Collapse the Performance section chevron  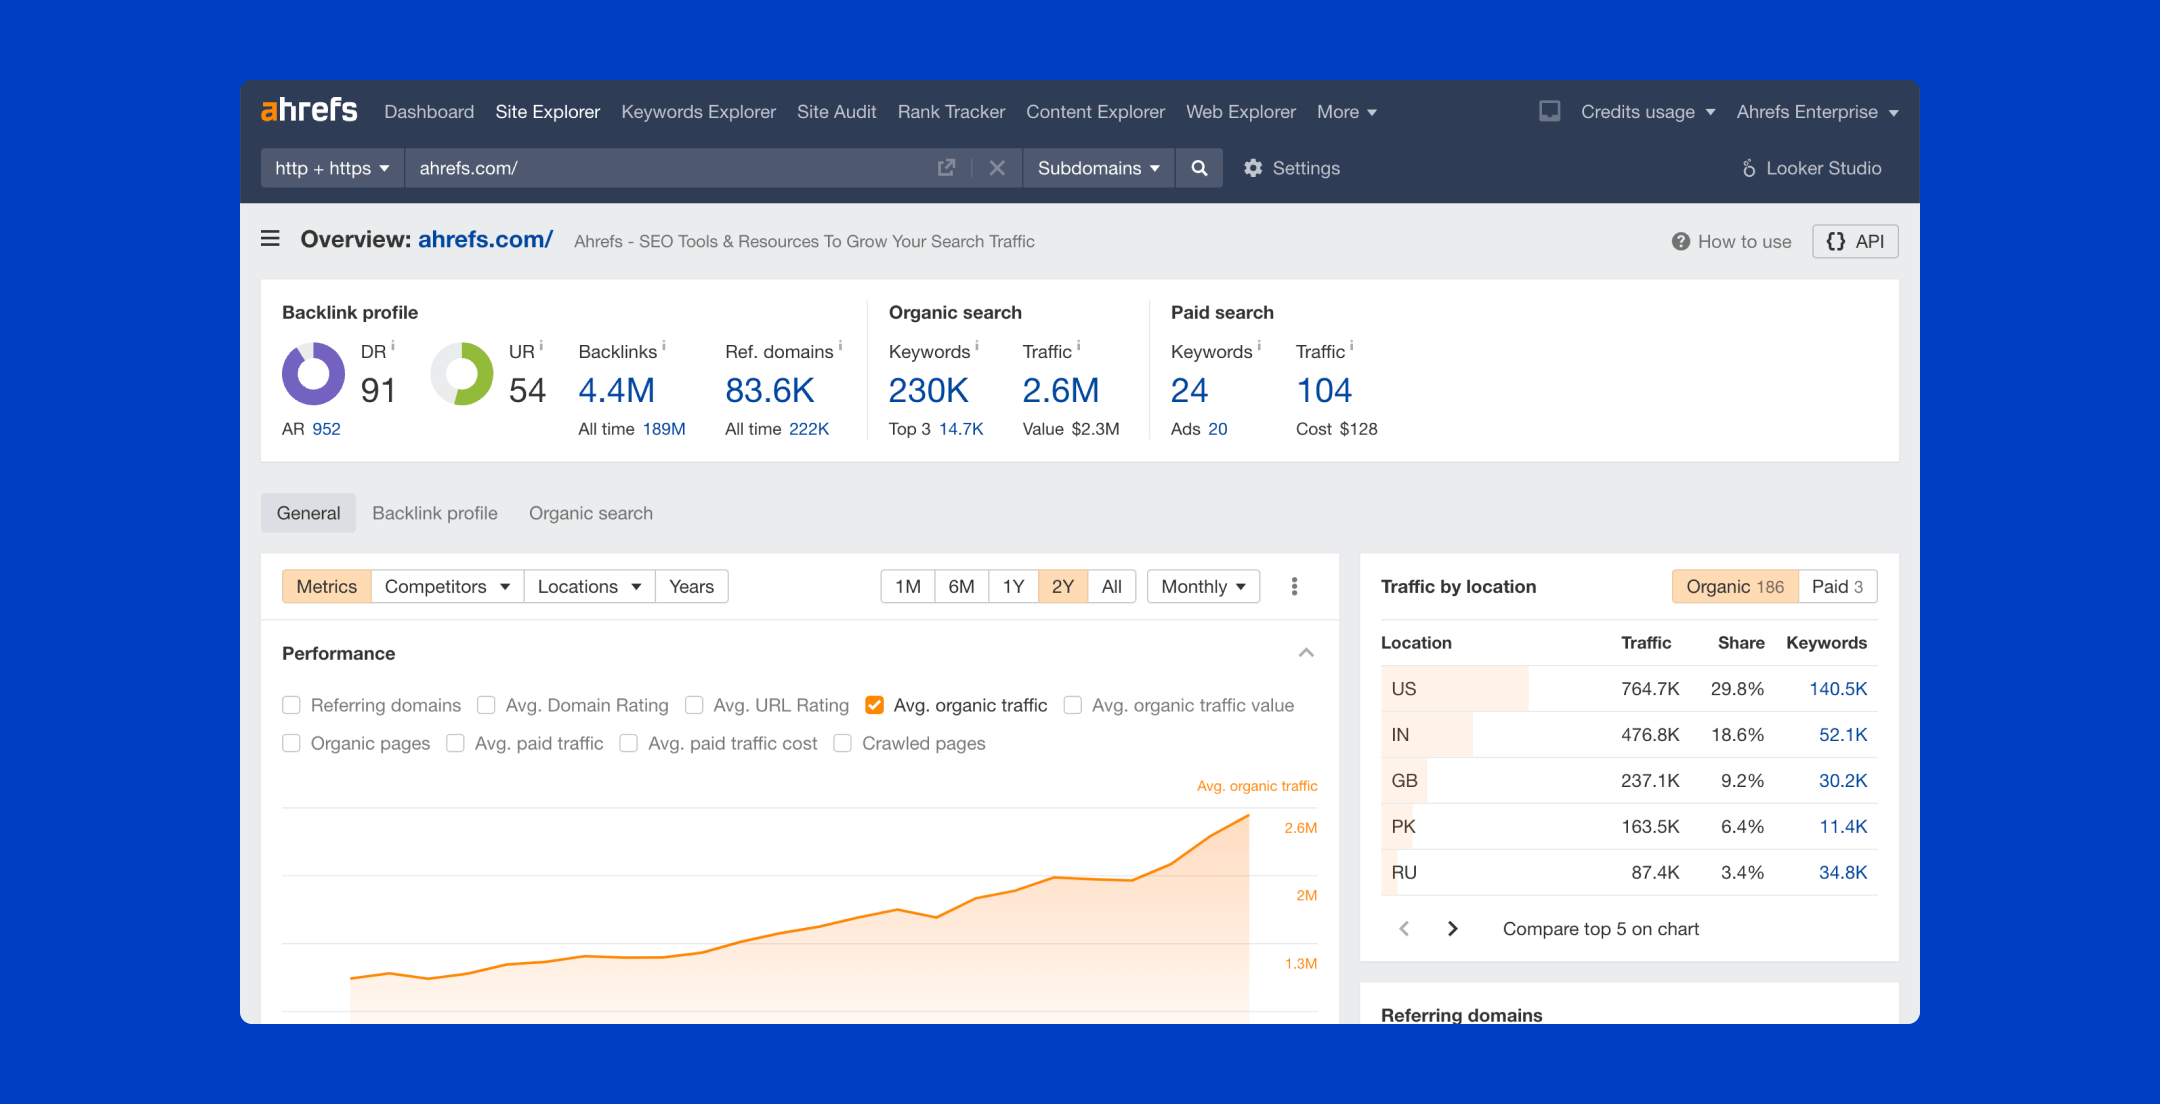click(1306, 653)
